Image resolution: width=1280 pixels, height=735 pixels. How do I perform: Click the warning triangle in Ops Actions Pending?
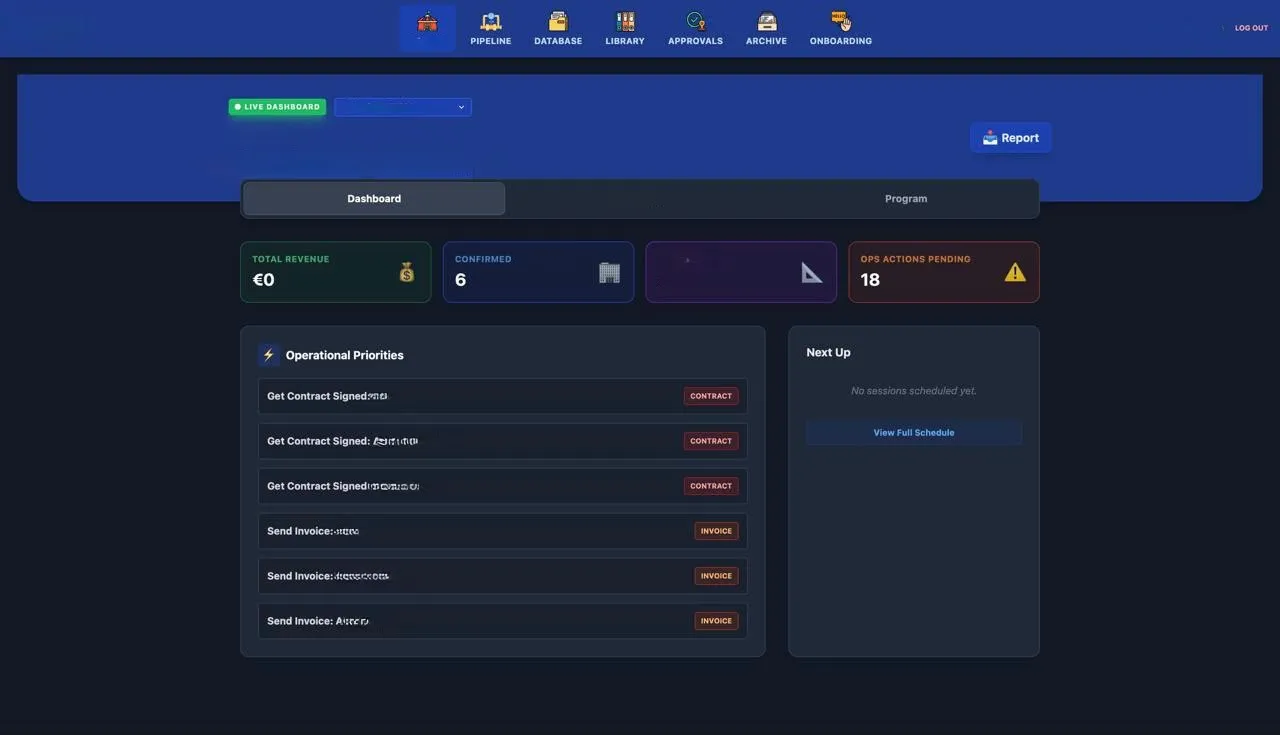tap(1015, 272)
